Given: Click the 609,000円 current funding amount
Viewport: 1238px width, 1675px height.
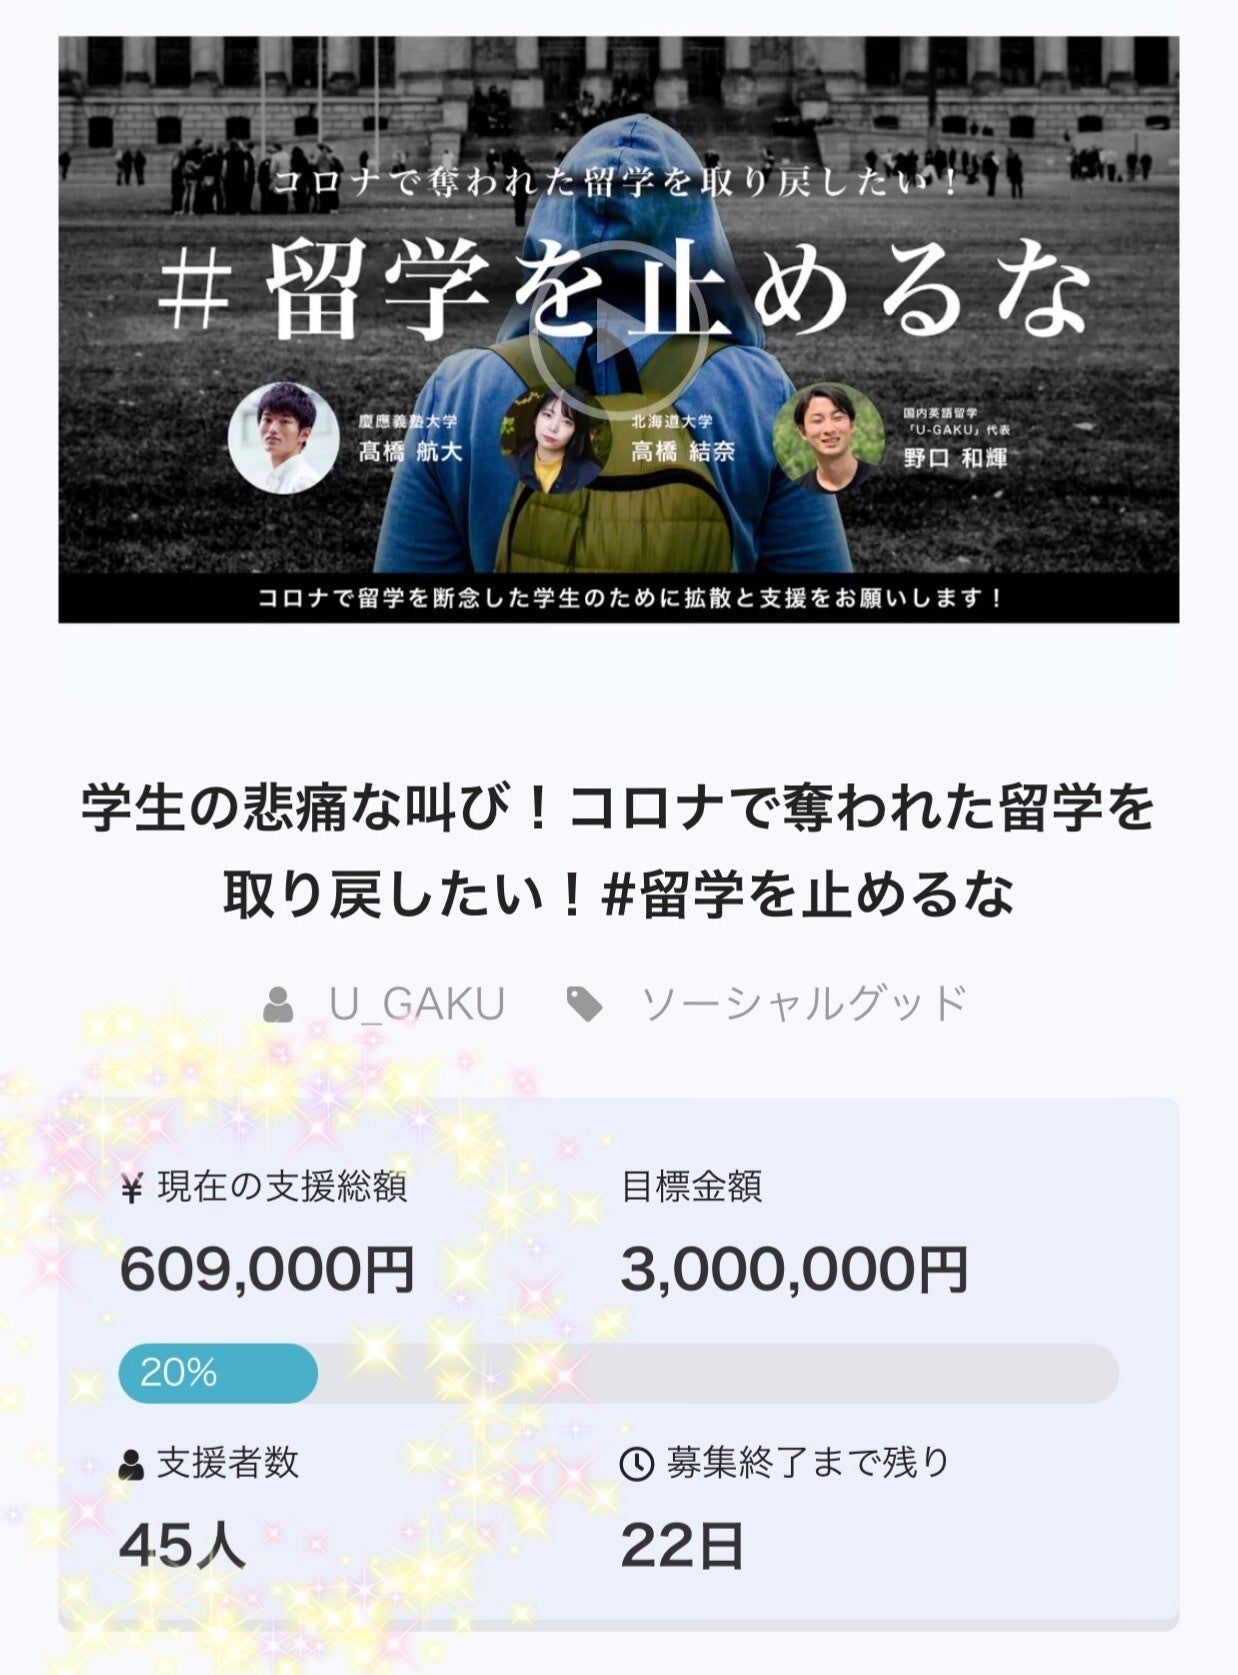Looking at the screenshot, I should pyautogui.click(x=267, y=1270).
